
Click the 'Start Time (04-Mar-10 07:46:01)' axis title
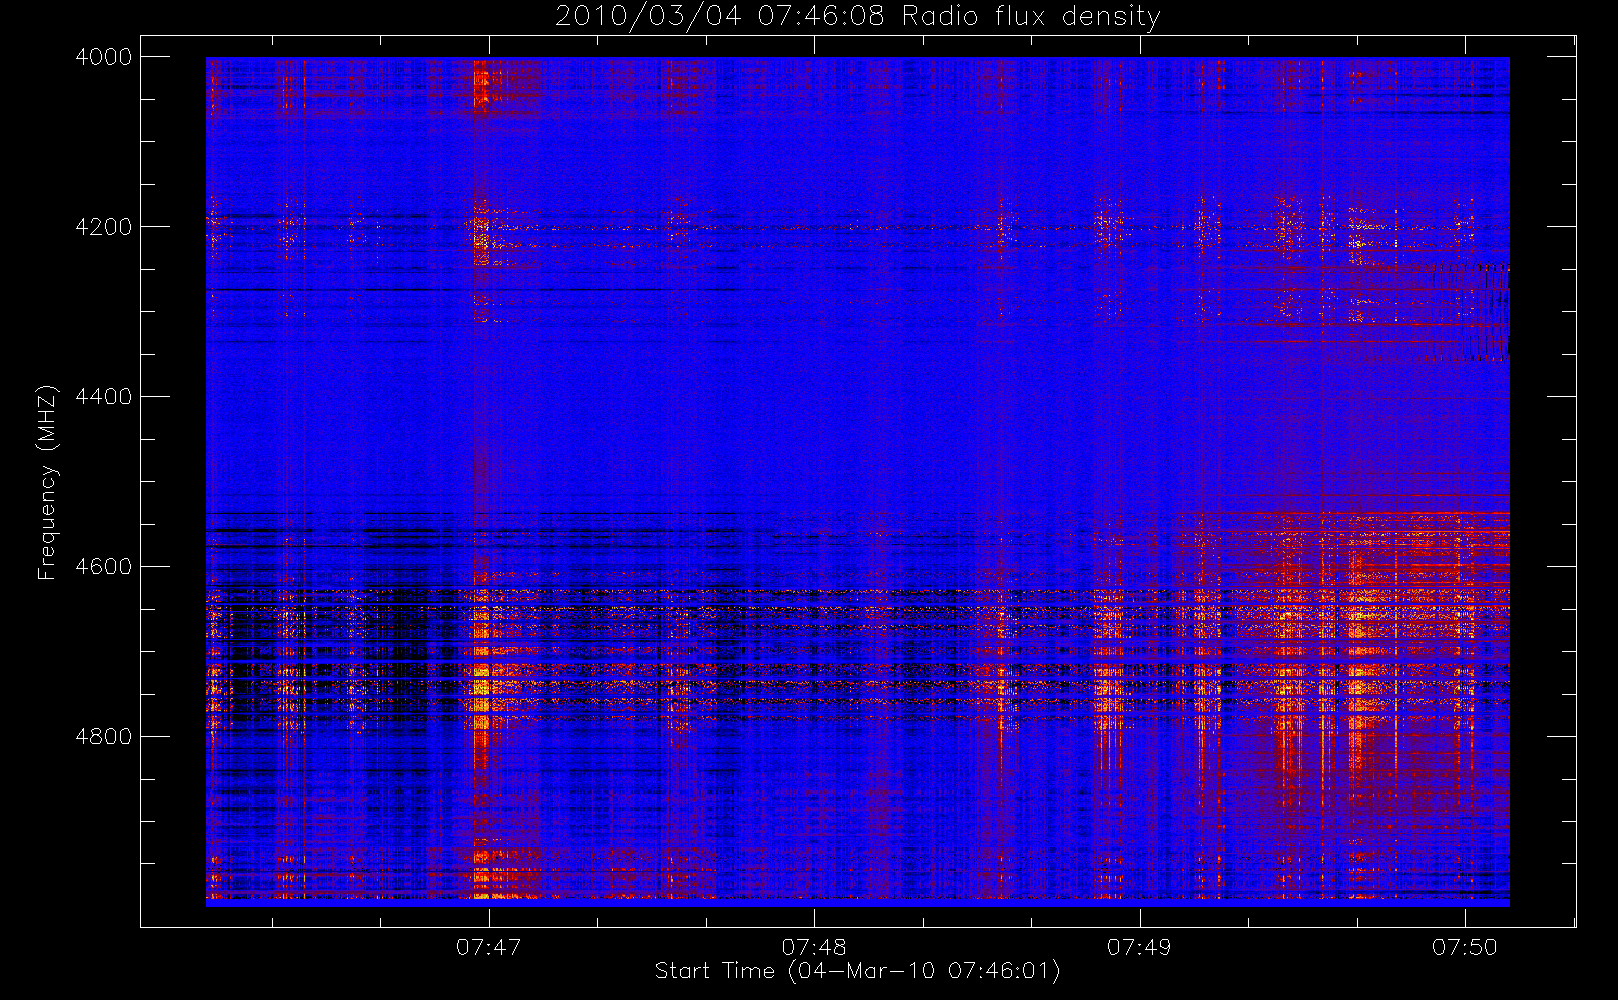click(x=858, y=971)
